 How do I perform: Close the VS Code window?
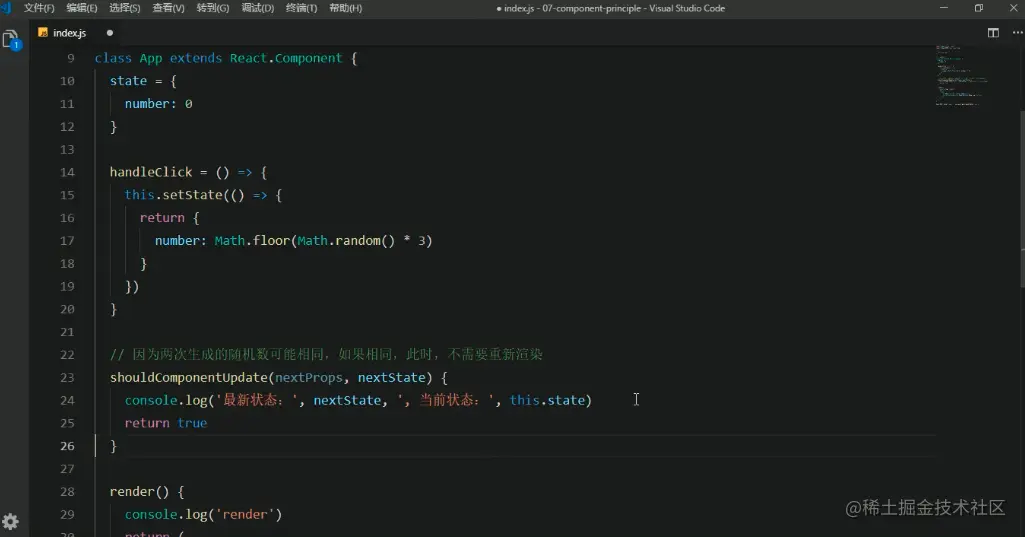tap(1013, 8)
